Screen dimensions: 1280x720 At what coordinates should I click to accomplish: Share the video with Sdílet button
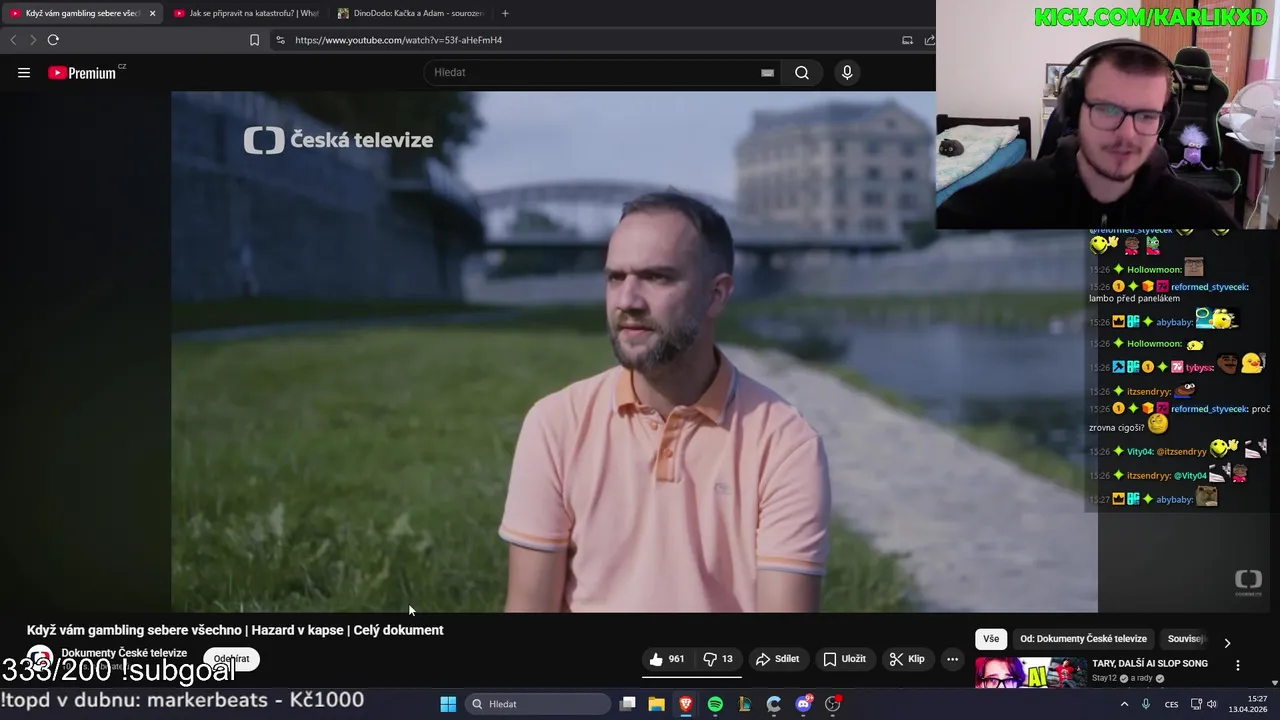tap(777, 659)
